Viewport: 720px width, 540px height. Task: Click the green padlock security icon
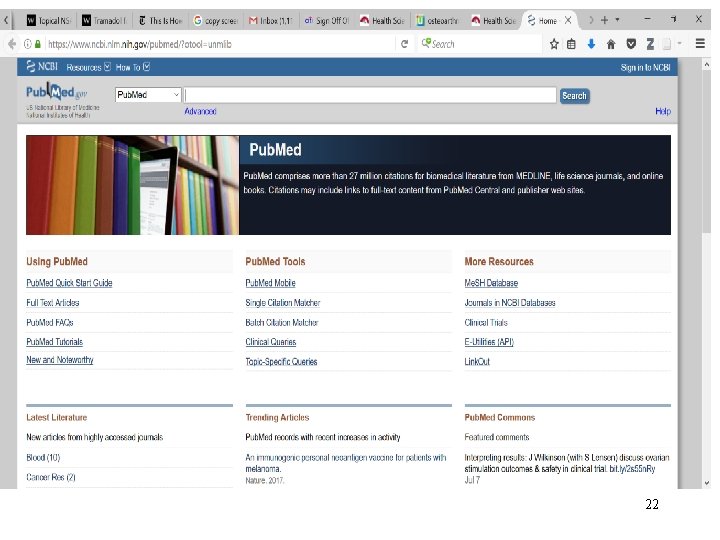(38, 44)
